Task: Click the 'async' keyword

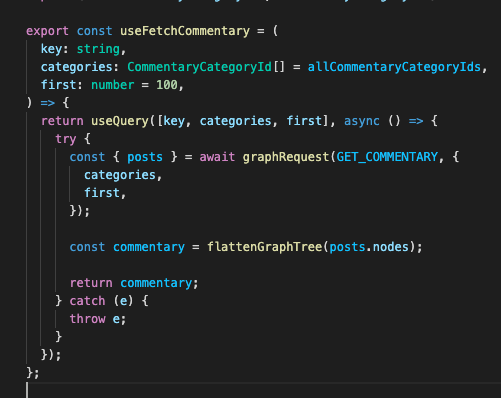Action: [x=362, y=121]
